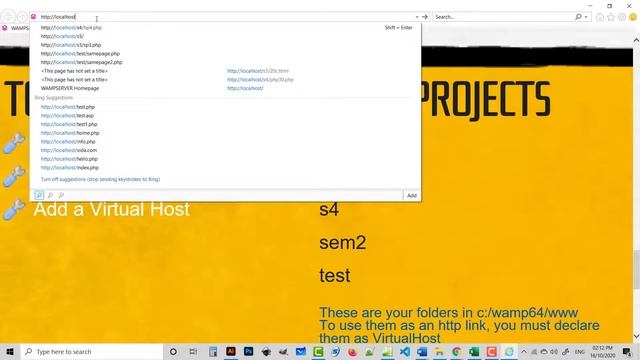Open Google Chrome from the taskbar
The width and height of the screenshot is (640, 360).
tap(456, 351)
